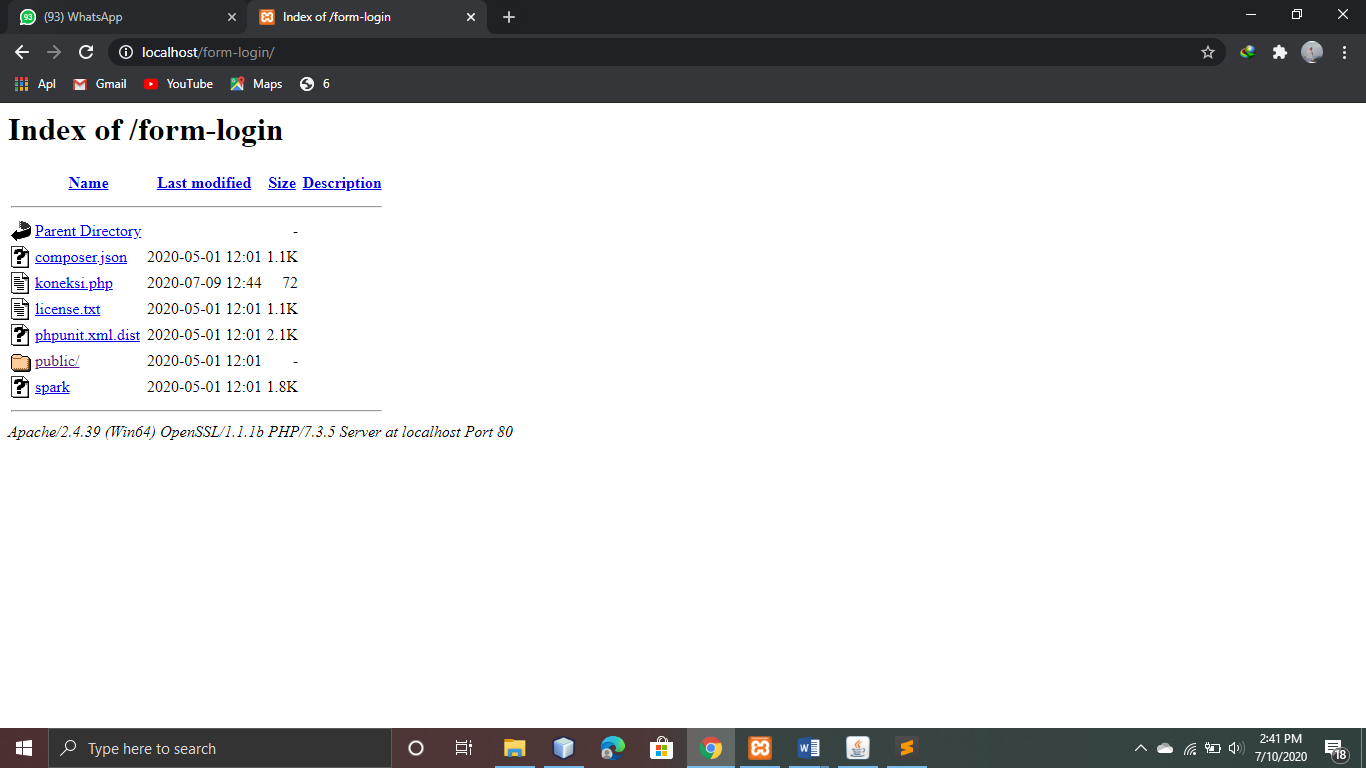
Task: Click the unknown file icon beside phpunit.xml.dist
Action: coord(21,335)
